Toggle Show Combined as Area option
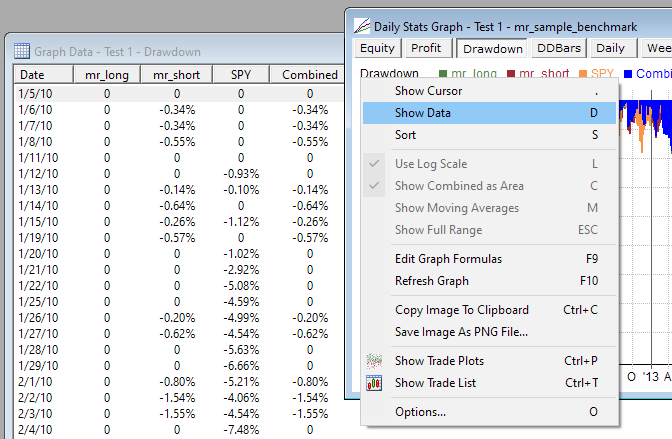The width and height of the screenshot is (672, 439). pyautogui.click(x=375, y=186)
